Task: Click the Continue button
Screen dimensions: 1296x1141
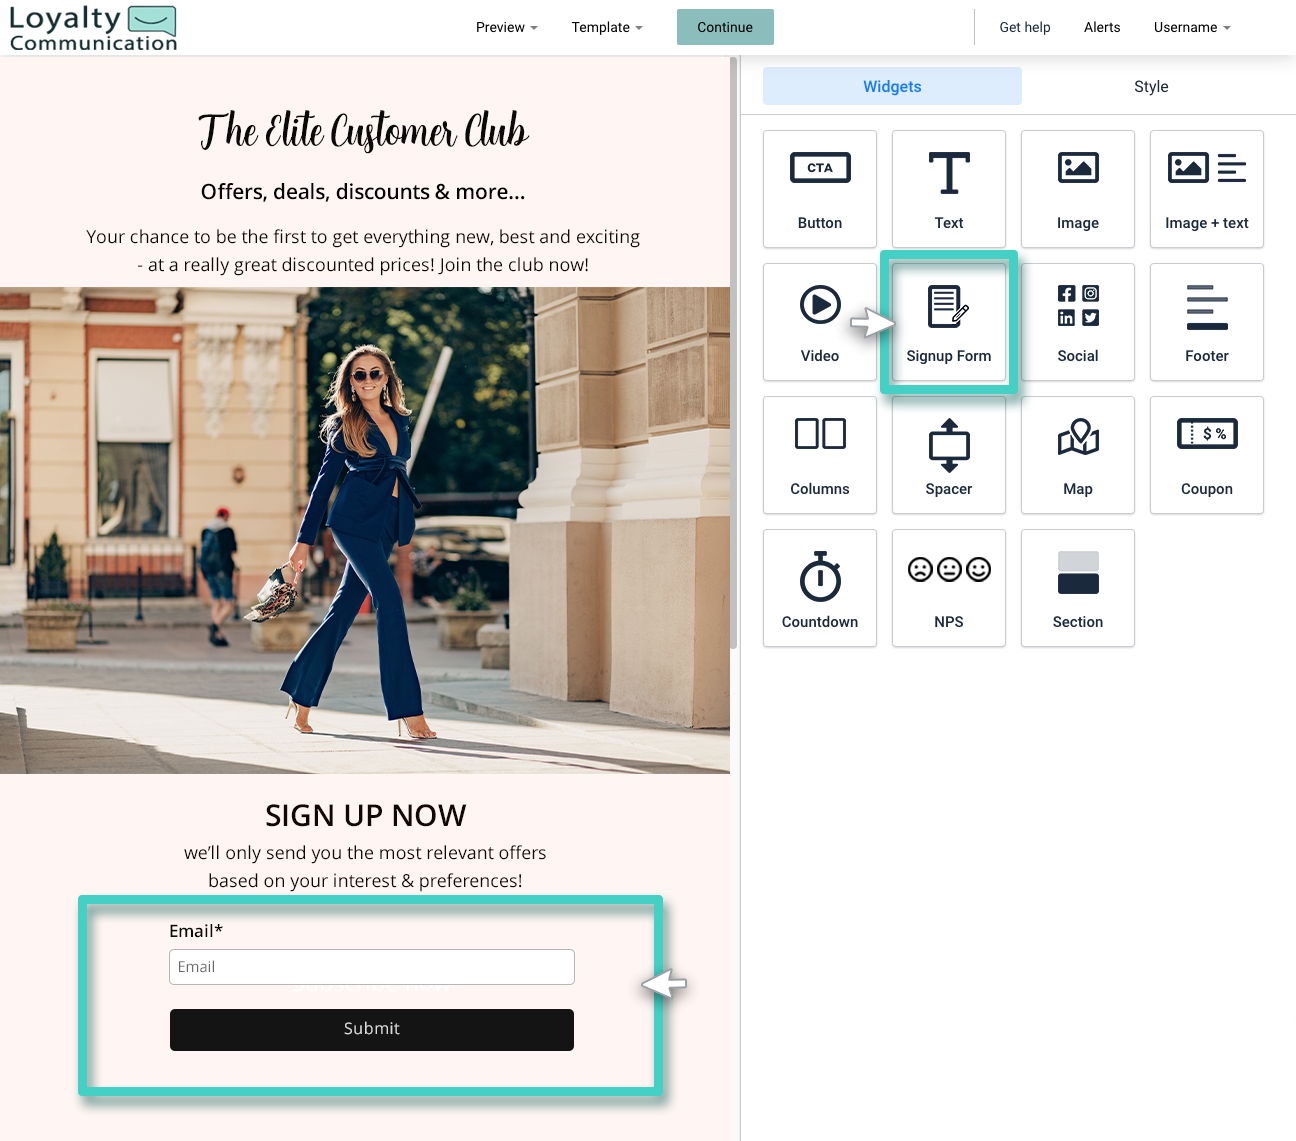Action: coord(724,27)
